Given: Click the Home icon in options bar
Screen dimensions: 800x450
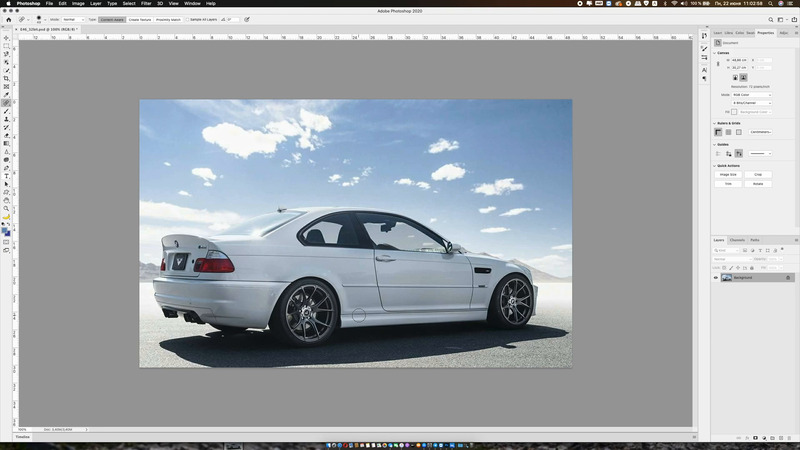Looking at the screenshot, I should coord(7,19).
